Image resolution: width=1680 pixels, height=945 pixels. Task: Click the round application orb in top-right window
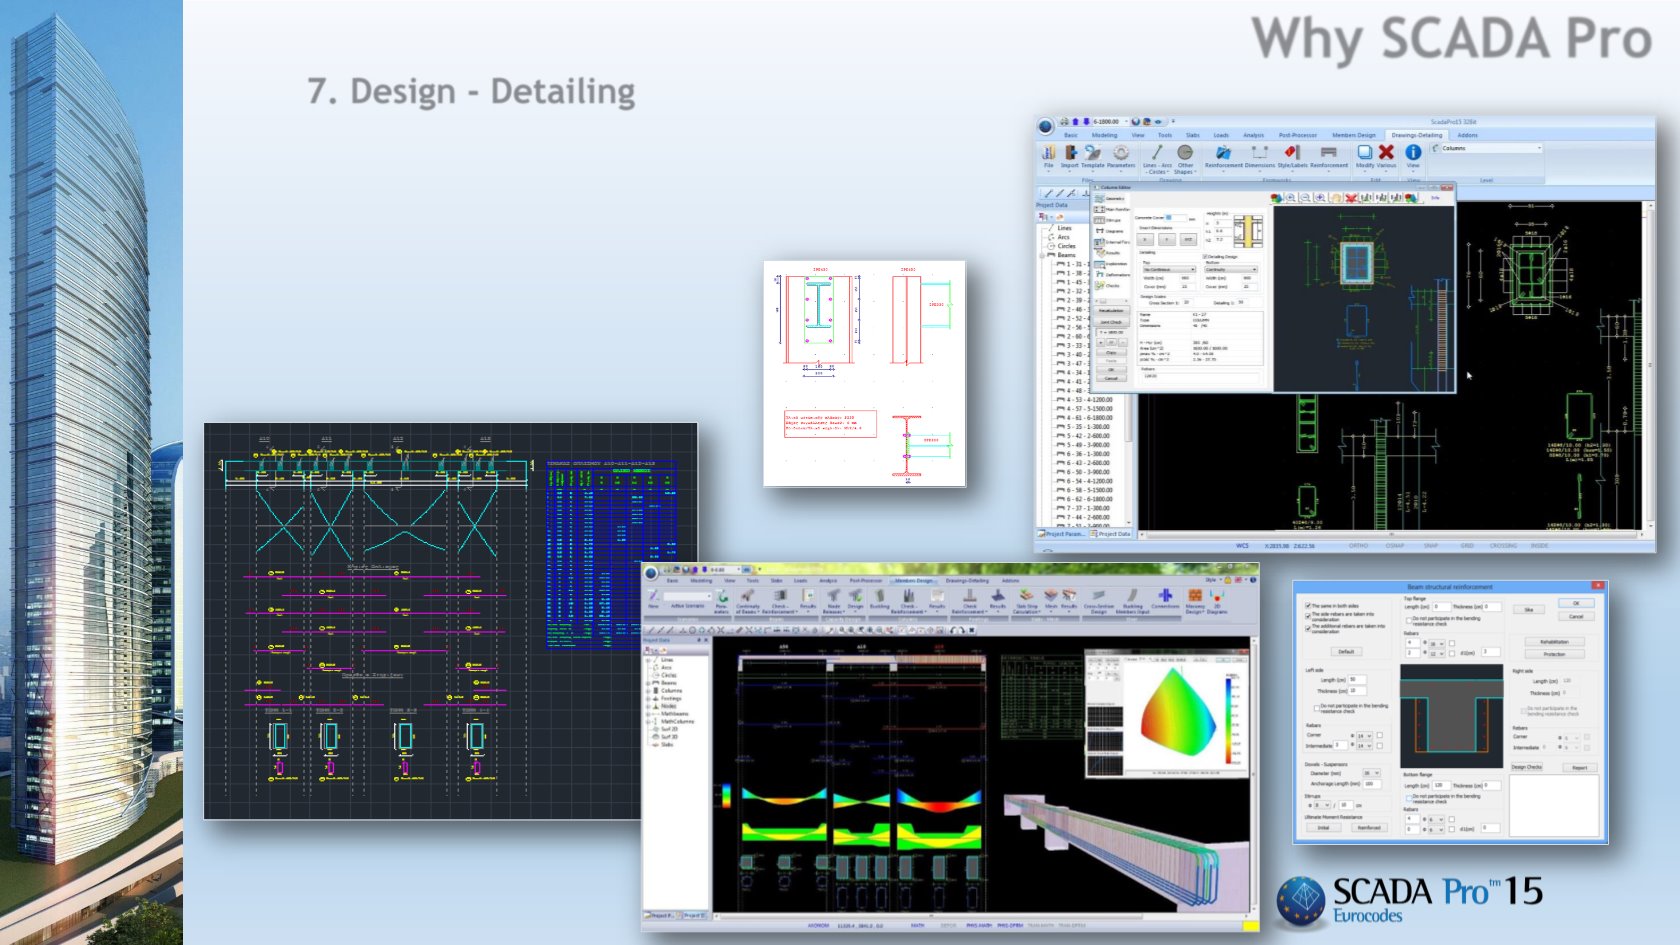click(x=1045, y=126)
